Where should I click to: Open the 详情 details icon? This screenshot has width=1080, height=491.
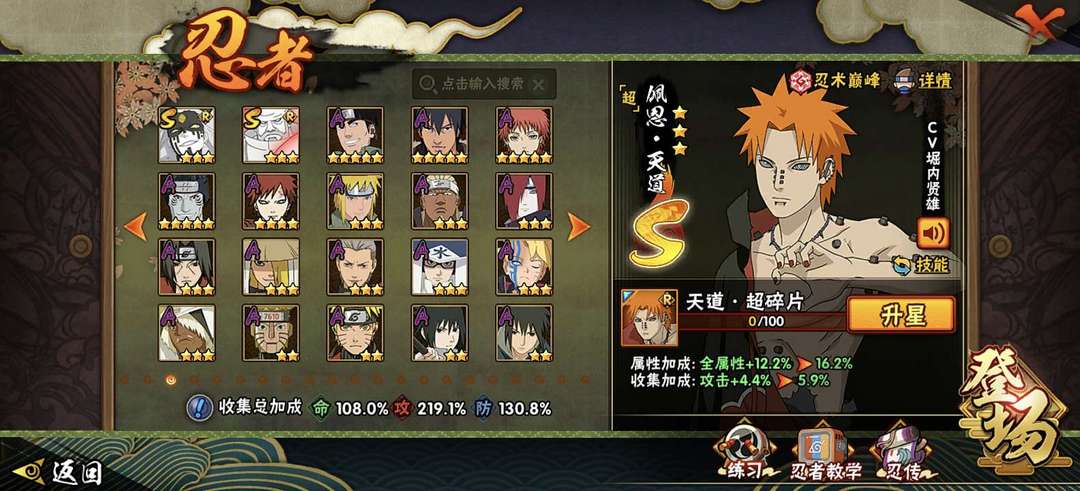[x=907, y=80]
